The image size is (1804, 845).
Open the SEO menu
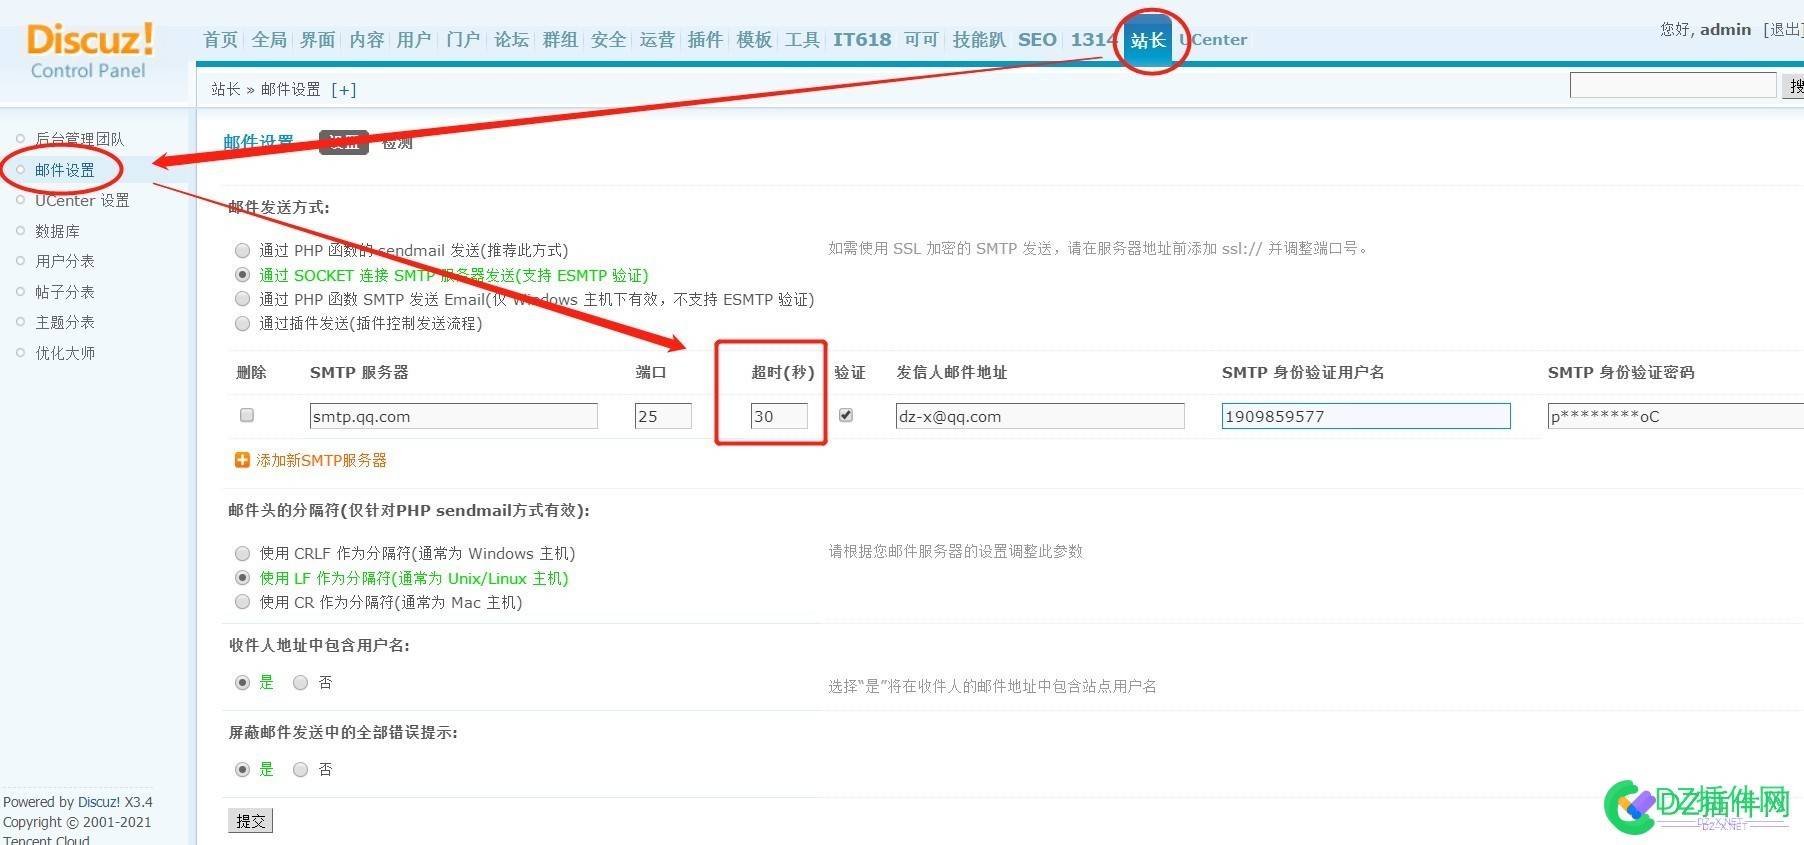pos(1037,40)
